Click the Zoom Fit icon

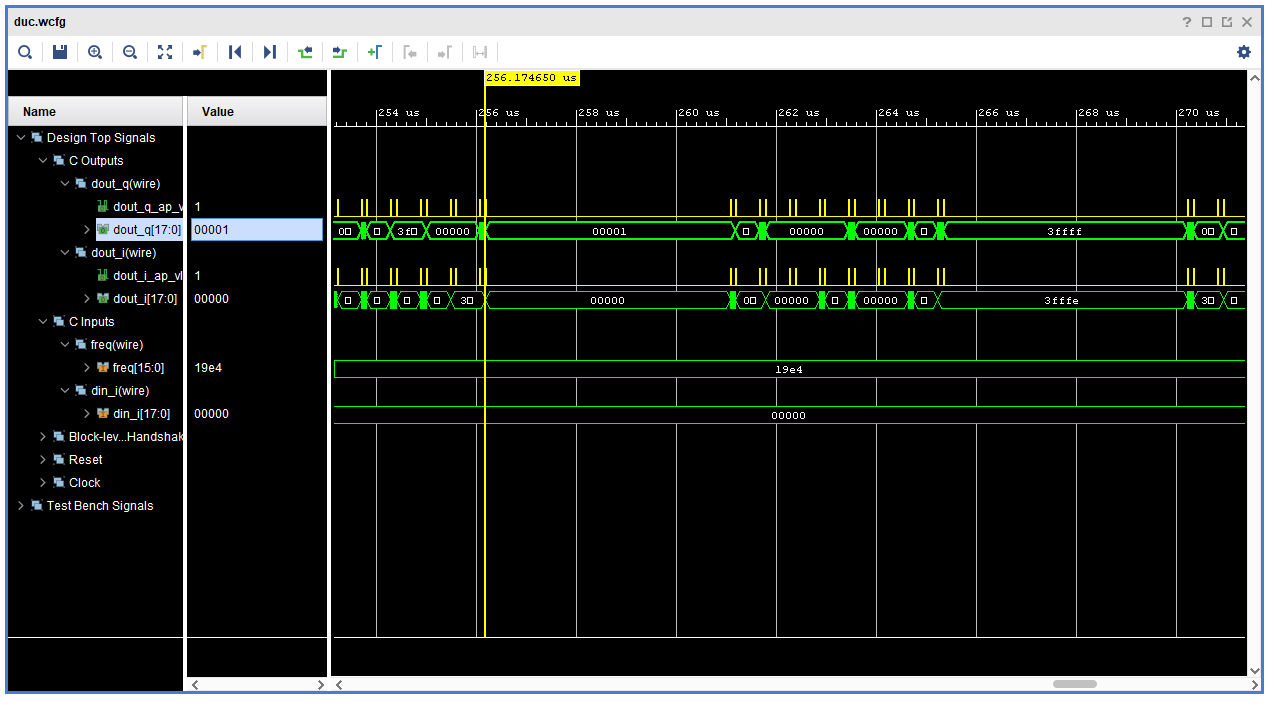(x=165, y=52)
